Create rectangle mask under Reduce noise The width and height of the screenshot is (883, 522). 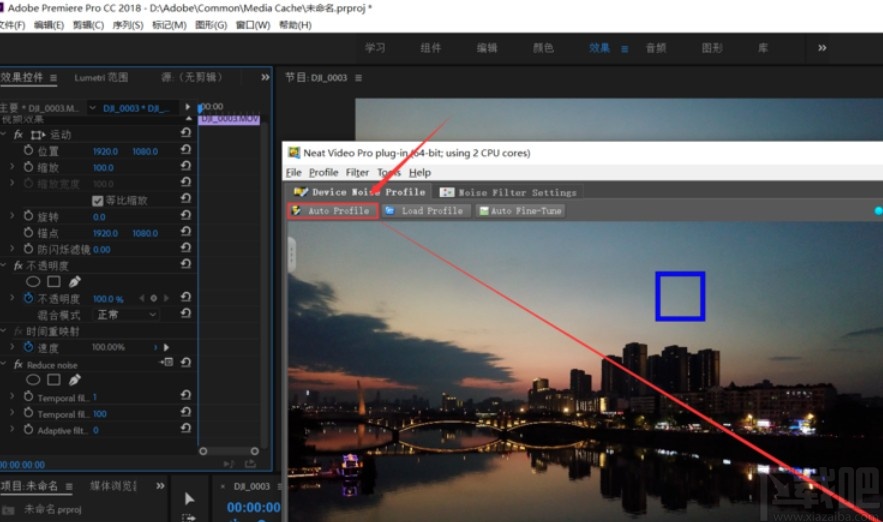[x=53, y=381]
